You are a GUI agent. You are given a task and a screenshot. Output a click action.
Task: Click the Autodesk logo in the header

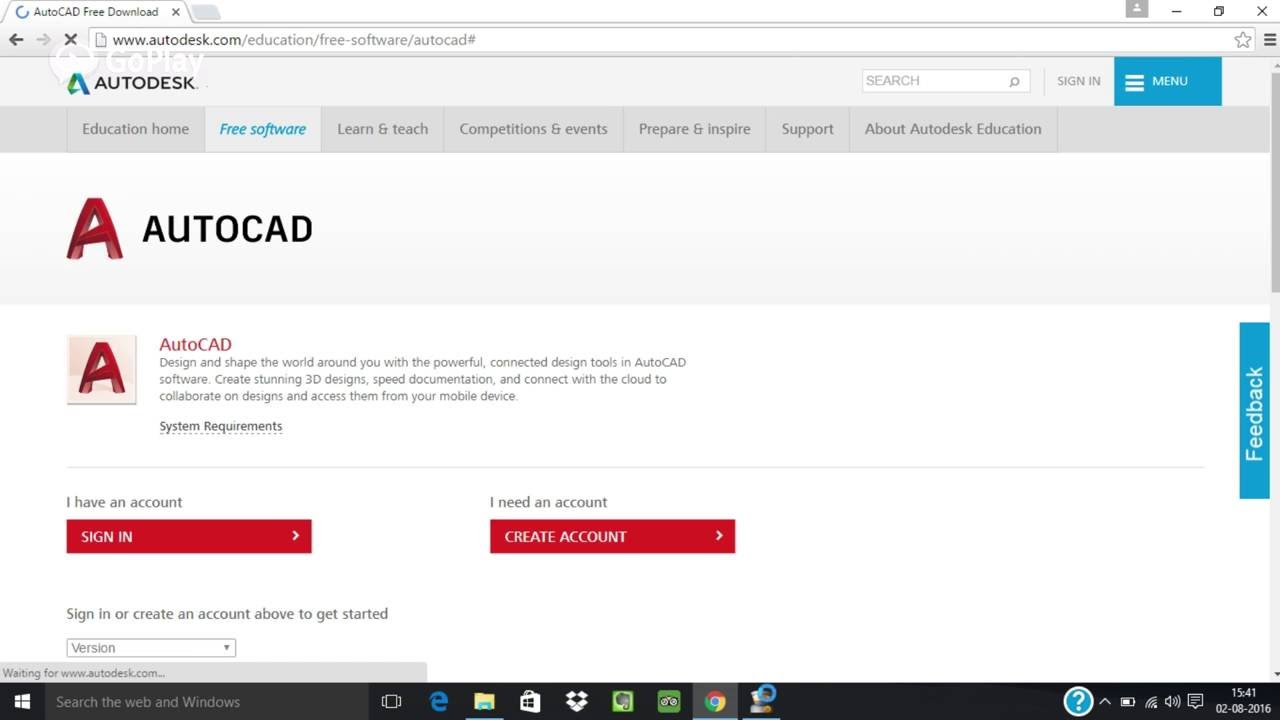coord(132,83)
